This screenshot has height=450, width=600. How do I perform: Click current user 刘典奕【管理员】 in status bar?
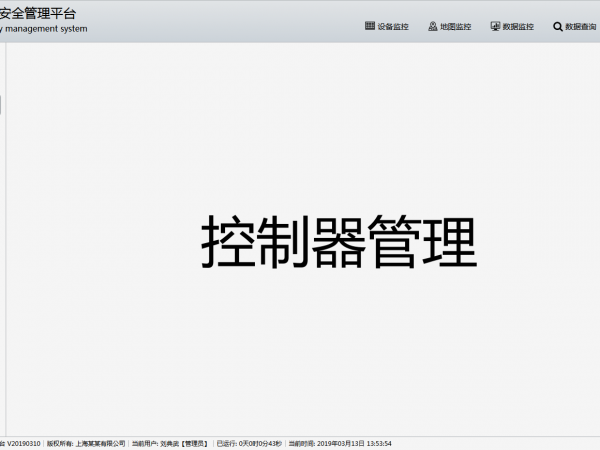(170, 443)
